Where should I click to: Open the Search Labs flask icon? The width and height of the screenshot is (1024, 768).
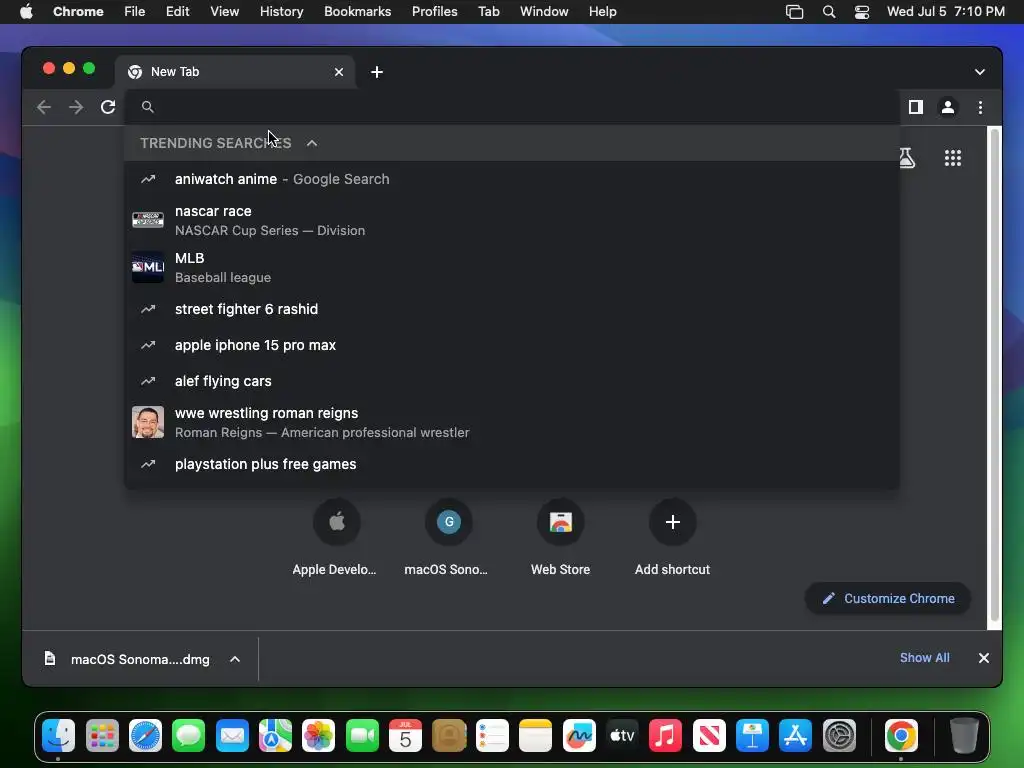click(906, 158)
